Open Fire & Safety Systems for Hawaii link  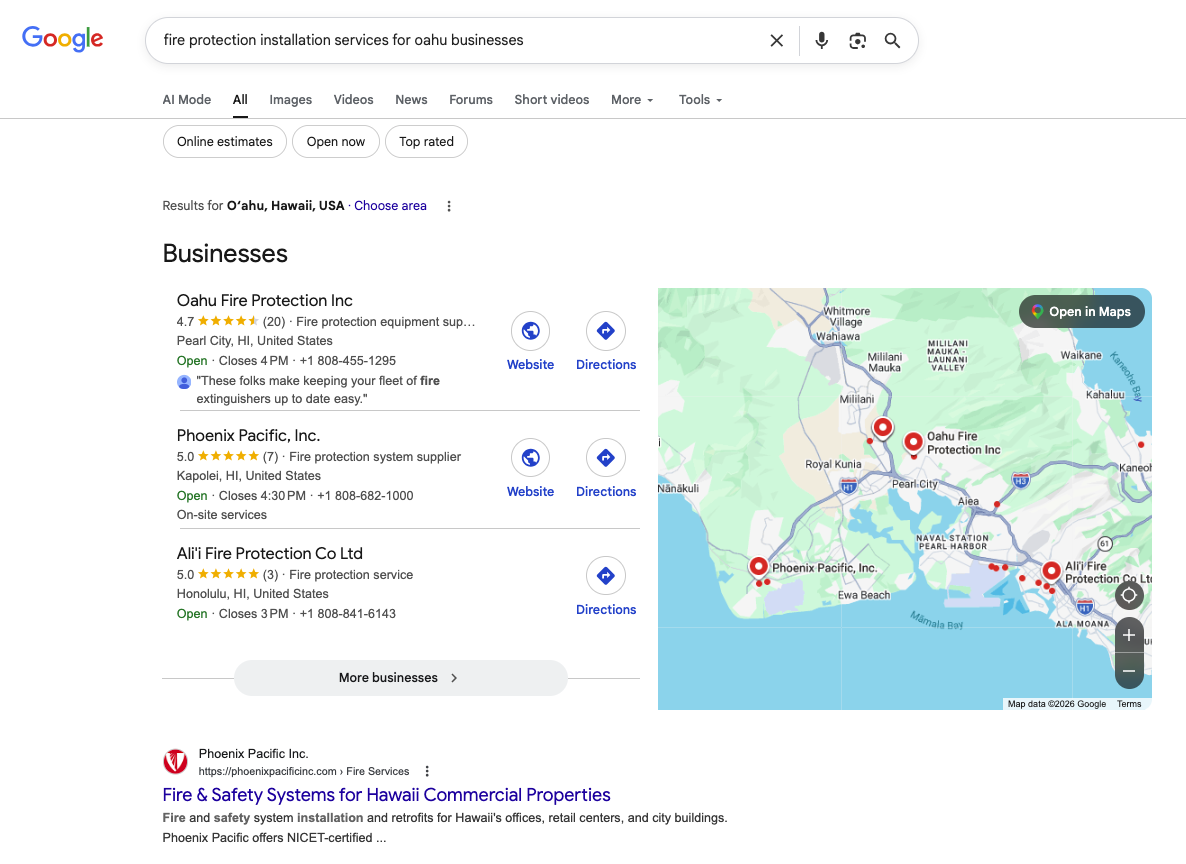tap(387, 795)
